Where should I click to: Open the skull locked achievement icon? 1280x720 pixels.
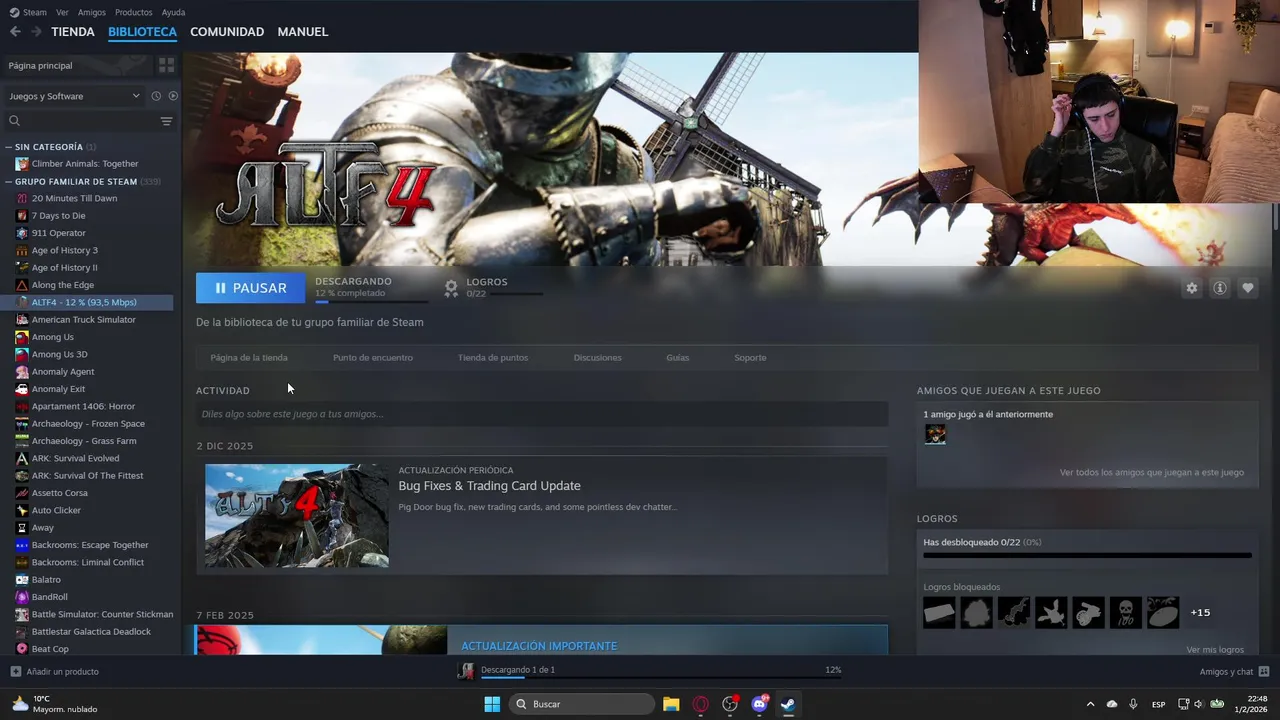click(x=1125, y=613)
